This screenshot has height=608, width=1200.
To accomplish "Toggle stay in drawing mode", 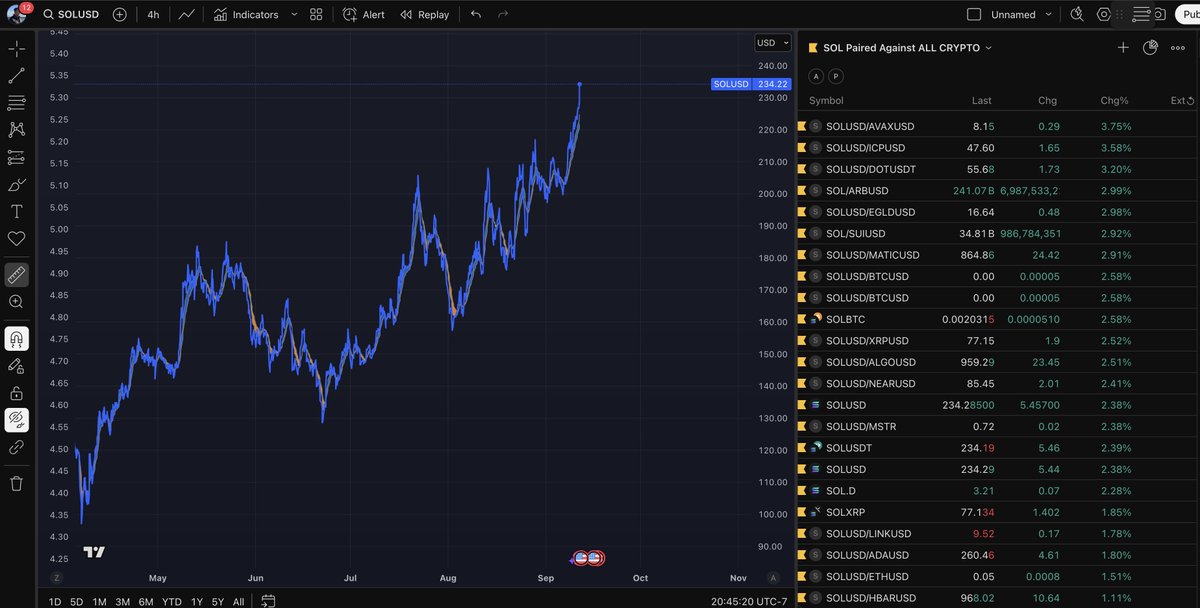I will (x=17, y=366).
